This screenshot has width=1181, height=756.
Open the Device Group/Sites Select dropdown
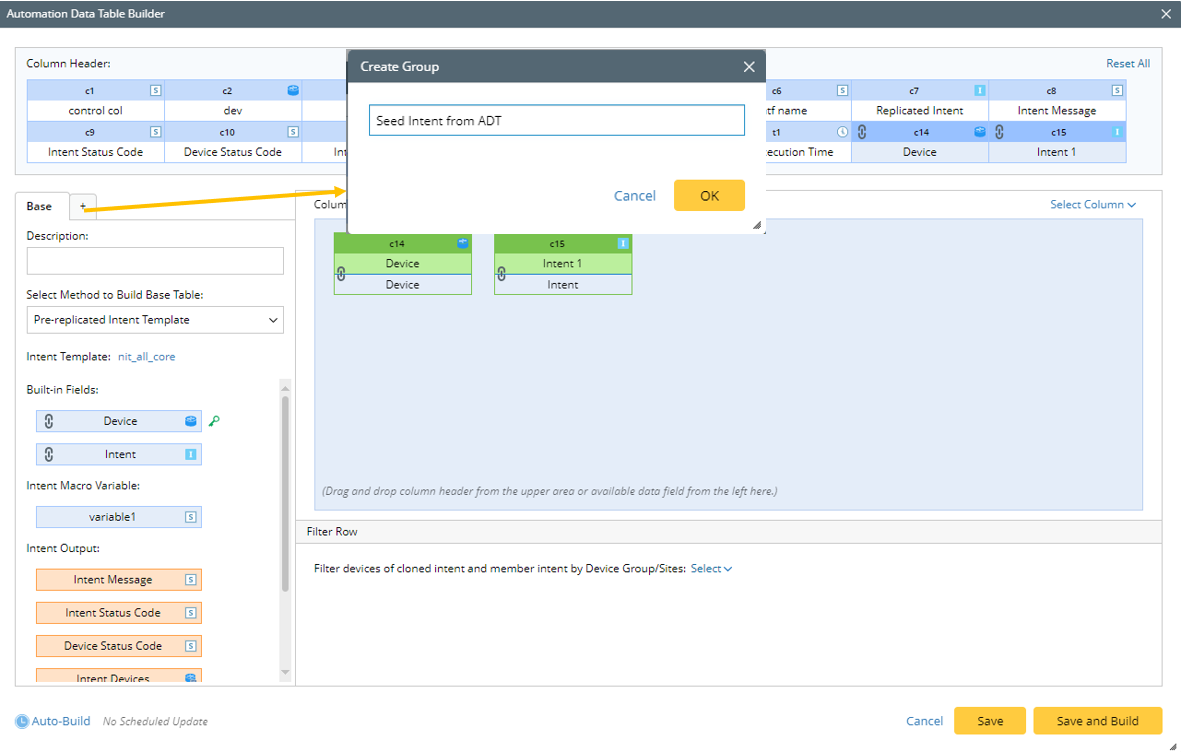(711, 569)
